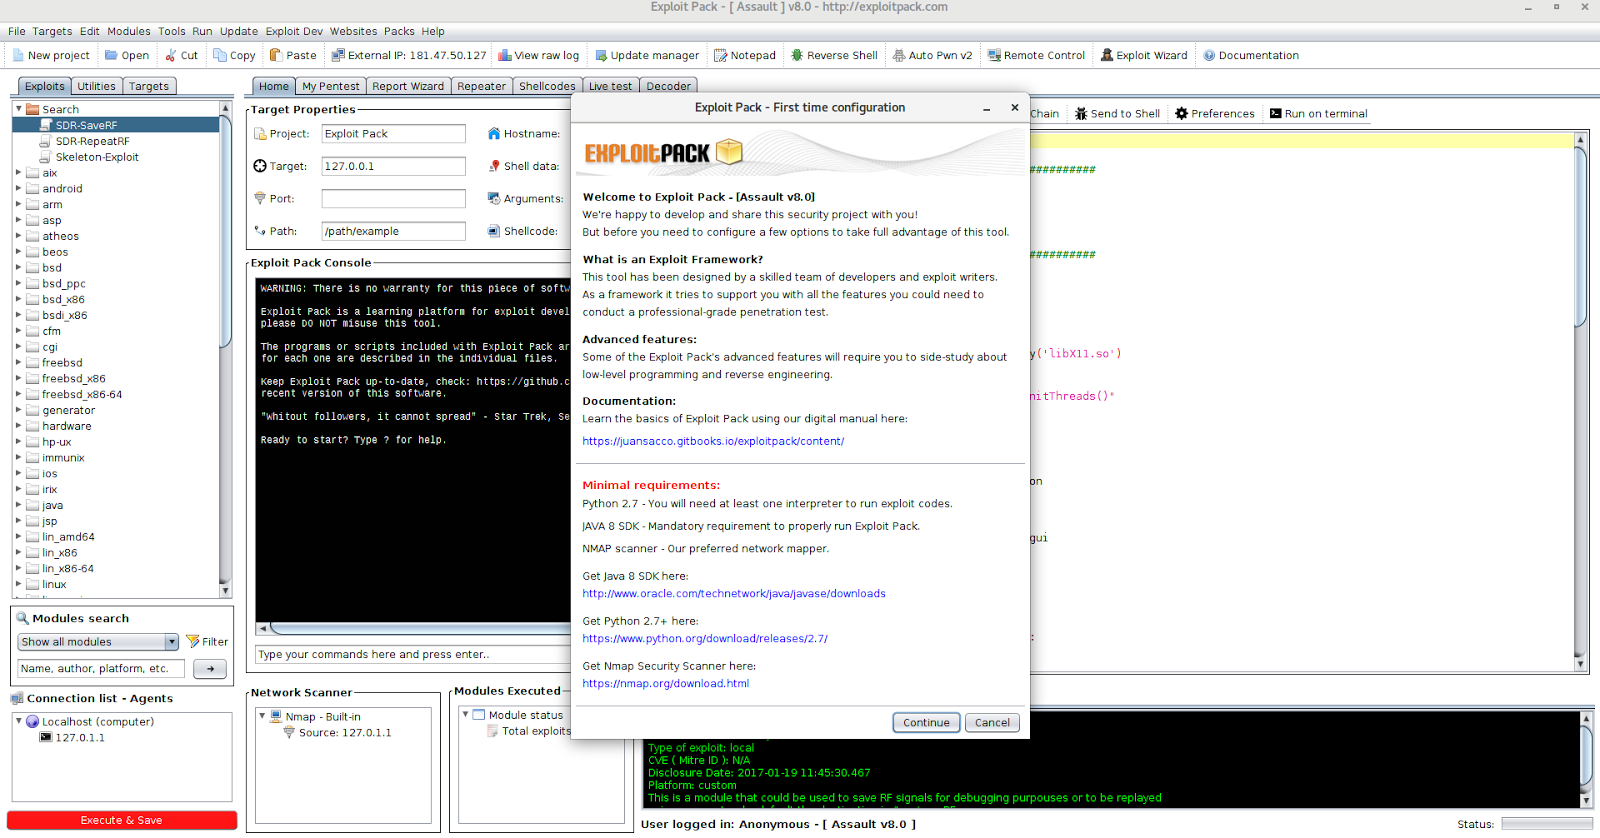Open the gitbooks digital manual link
The height and width of the screenshot is (838, 1600).
pyautogui.click(x=713, y=441)
